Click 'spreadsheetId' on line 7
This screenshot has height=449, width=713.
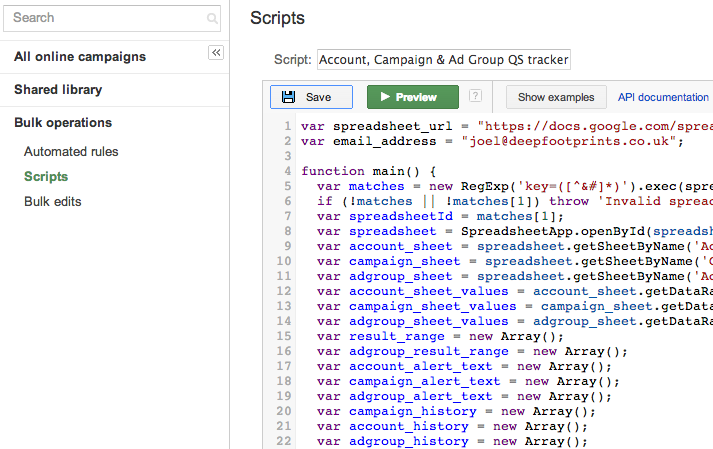coord(401,216)
